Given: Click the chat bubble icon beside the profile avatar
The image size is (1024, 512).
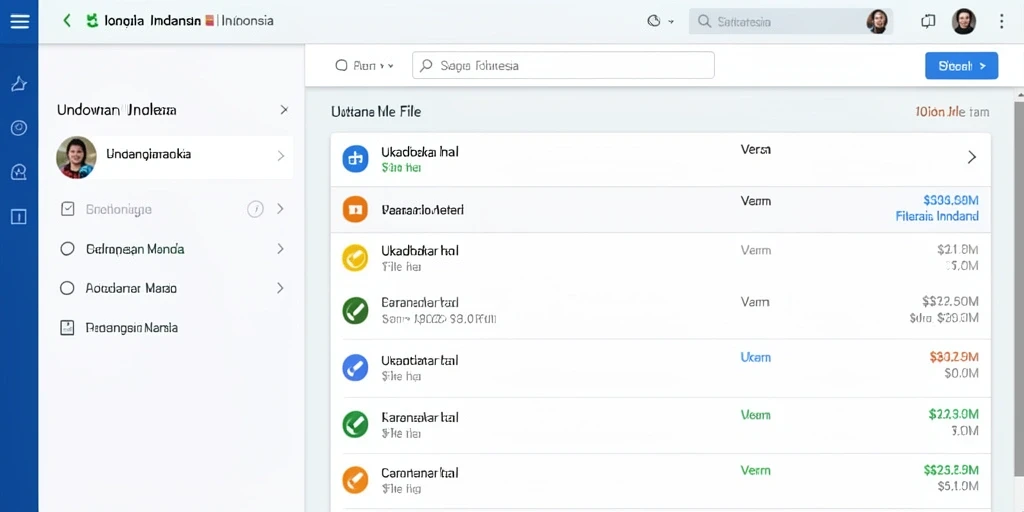Looking at the screenshot, I should tap(928, 22).
